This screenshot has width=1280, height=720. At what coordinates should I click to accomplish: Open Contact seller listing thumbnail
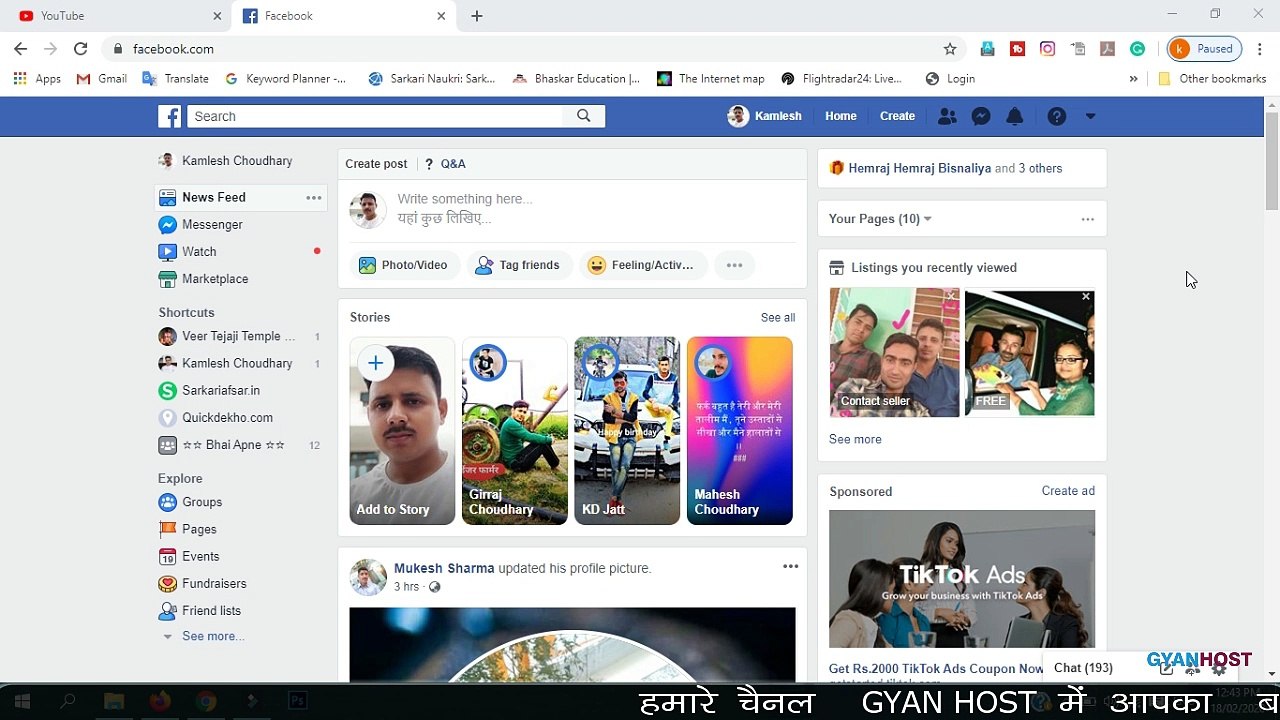click(x=894, y=352)
